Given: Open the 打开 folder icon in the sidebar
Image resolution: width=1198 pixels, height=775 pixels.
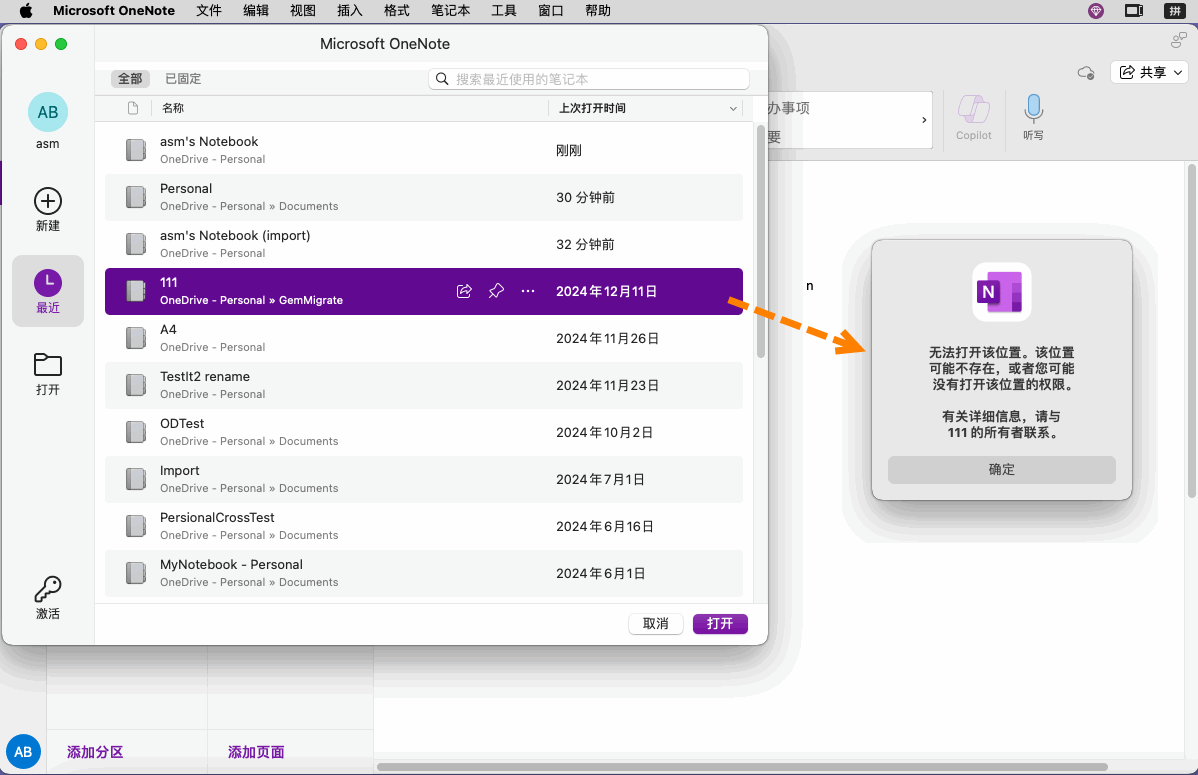Looking at the screenshot, I should click(x=47, y=365).
